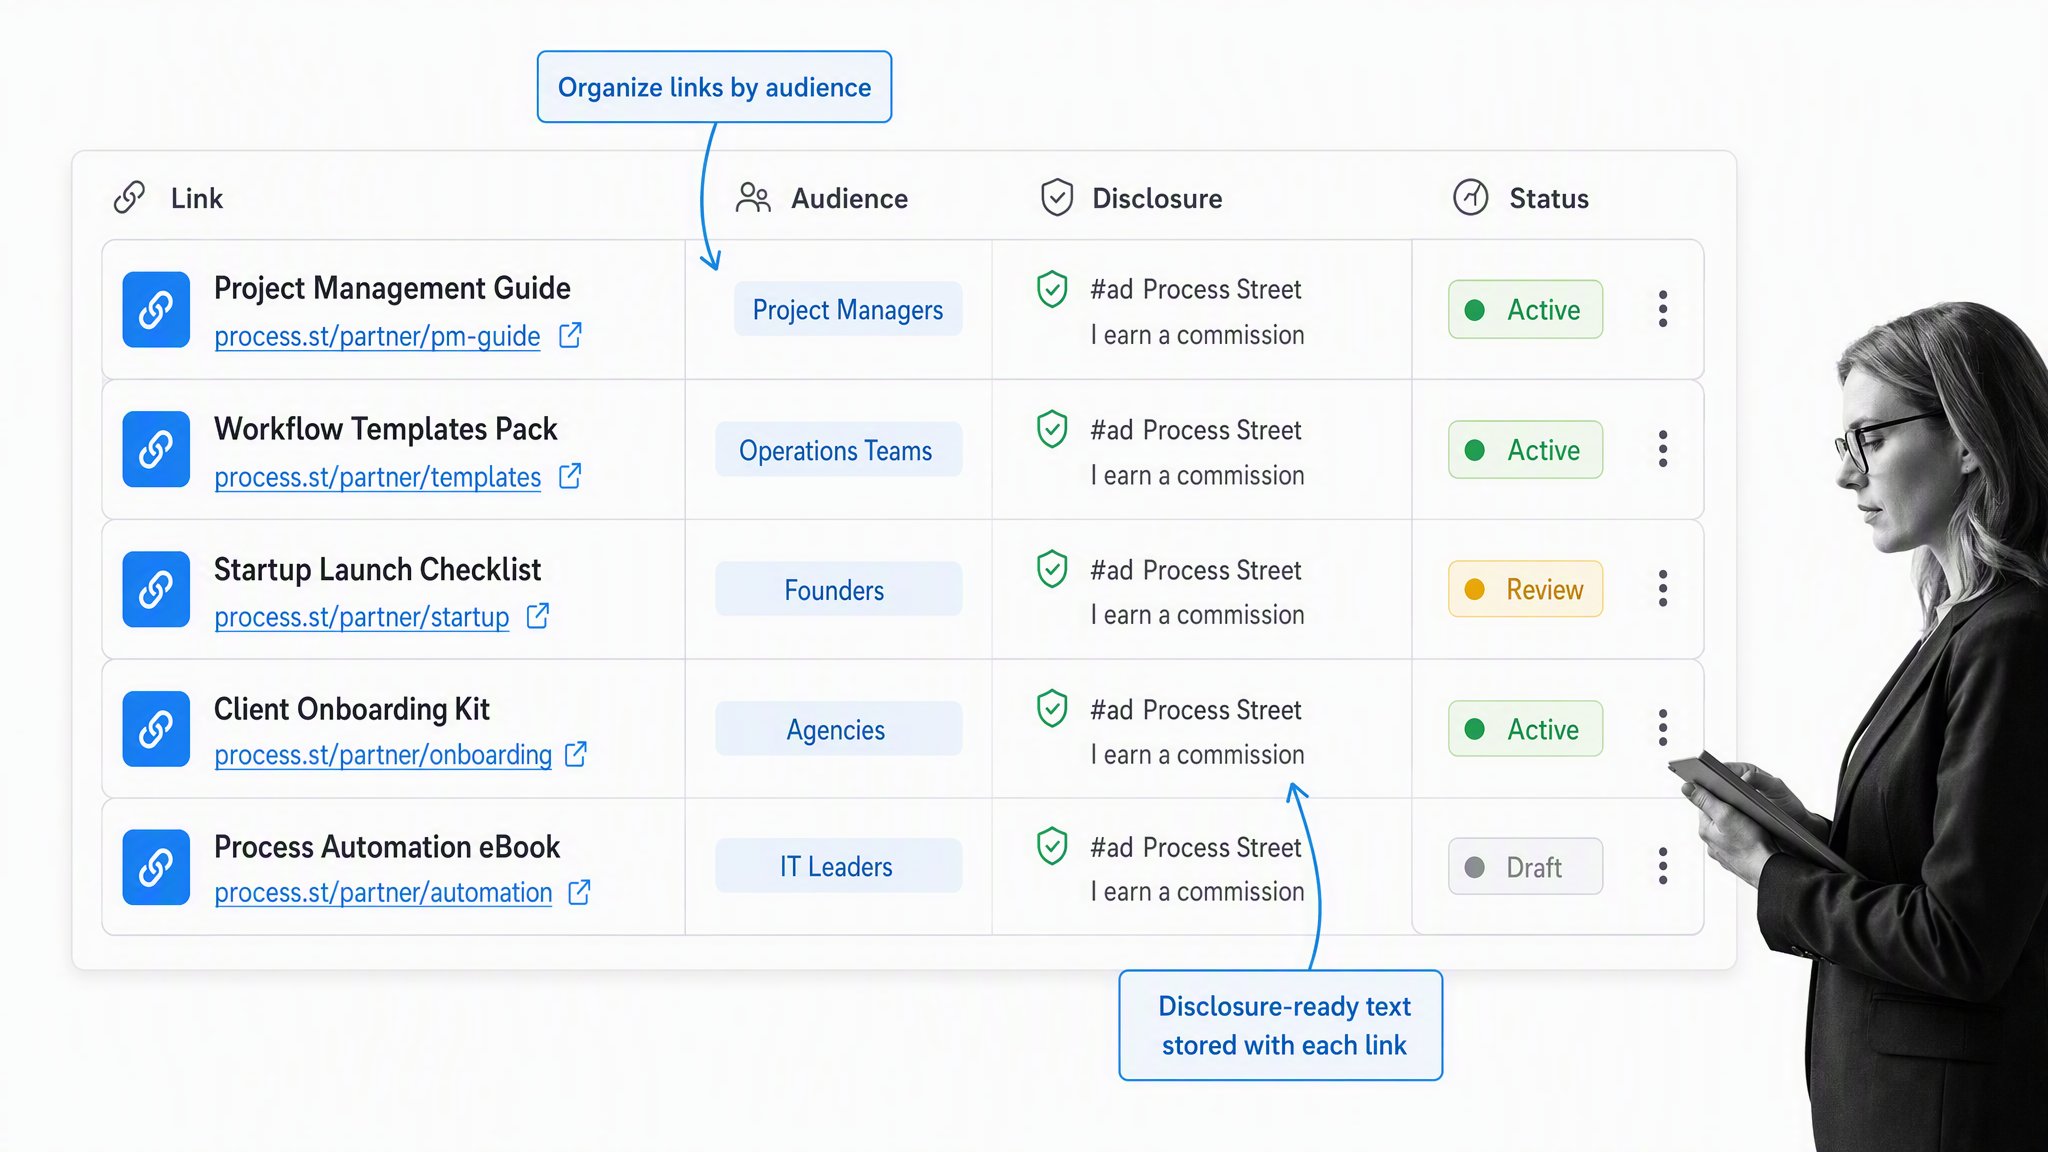Screen dimensions: 2048x1152
Task: Open external link icon beside templates URL
Action: pos(570,476)
